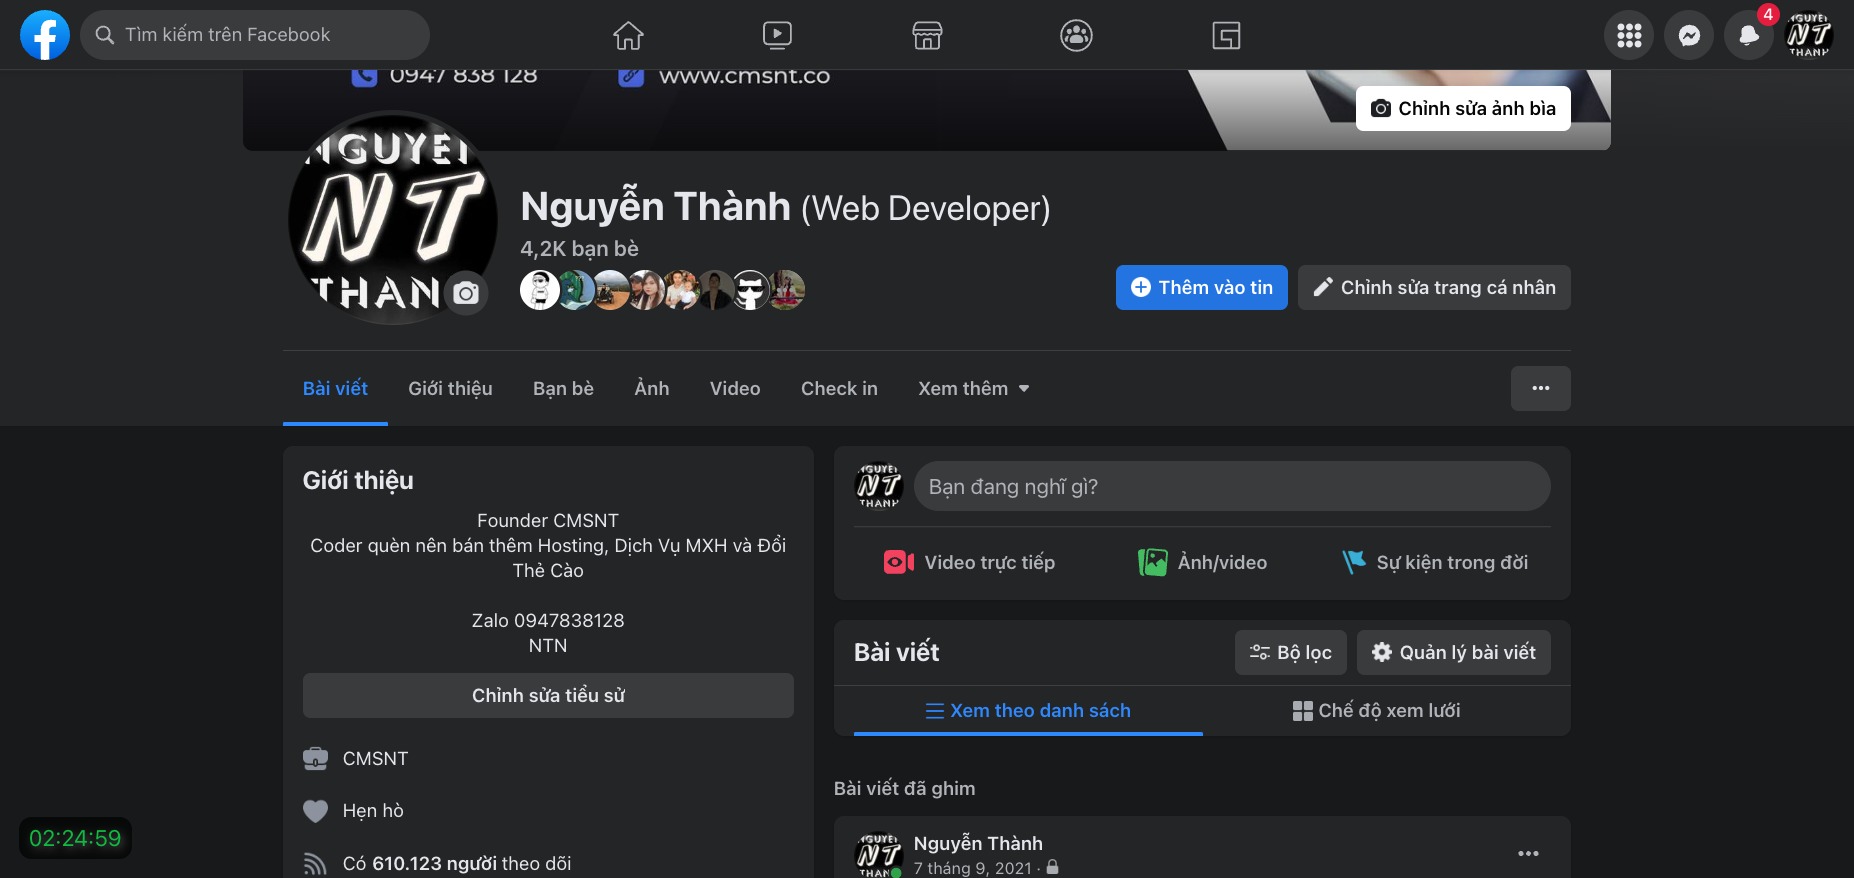The height and width of the screenshot is (878, 1854).
Task: Open the Check in tab
Action: pos(839,388)
